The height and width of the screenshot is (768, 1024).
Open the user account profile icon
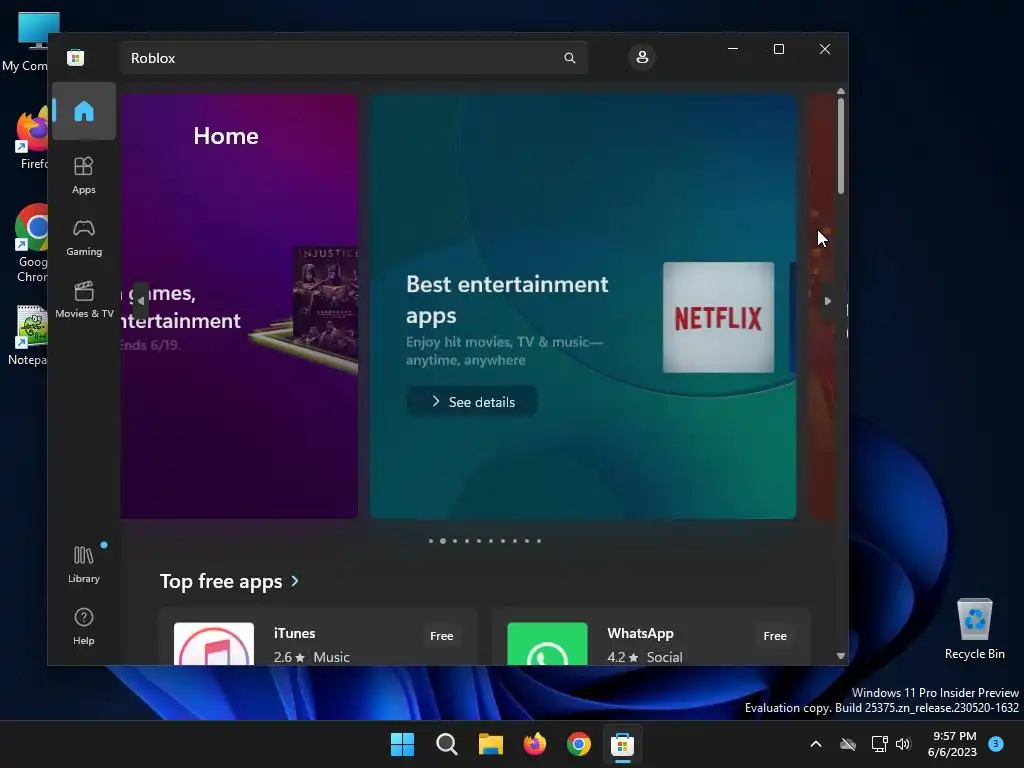pyautogui.click(x=642, y=57)
